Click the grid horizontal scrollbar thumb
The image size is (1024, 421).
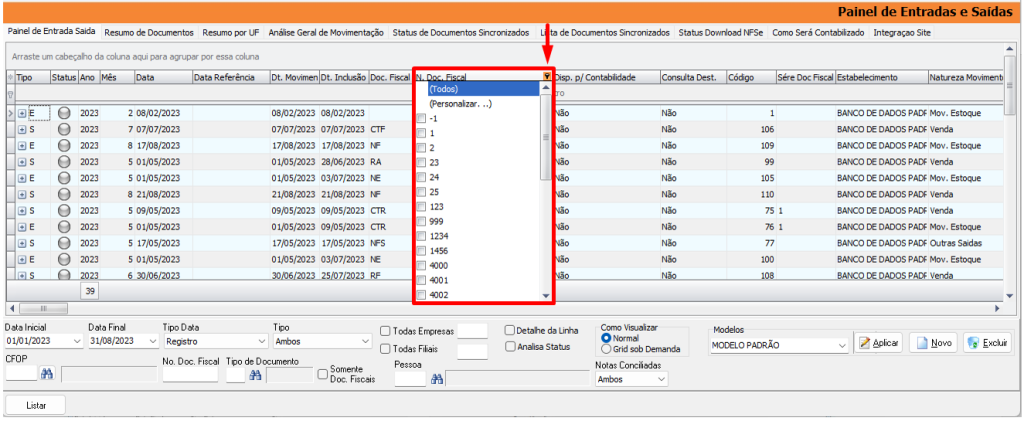coord(43,308)
